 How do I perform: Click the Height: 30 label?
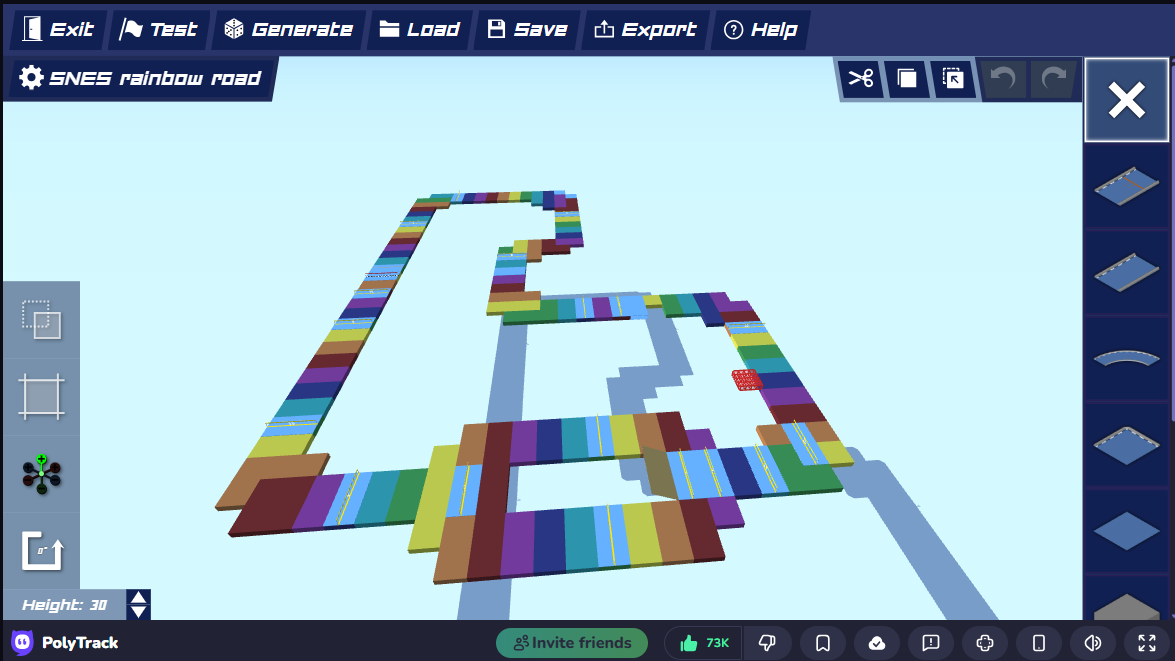[64, 605]
